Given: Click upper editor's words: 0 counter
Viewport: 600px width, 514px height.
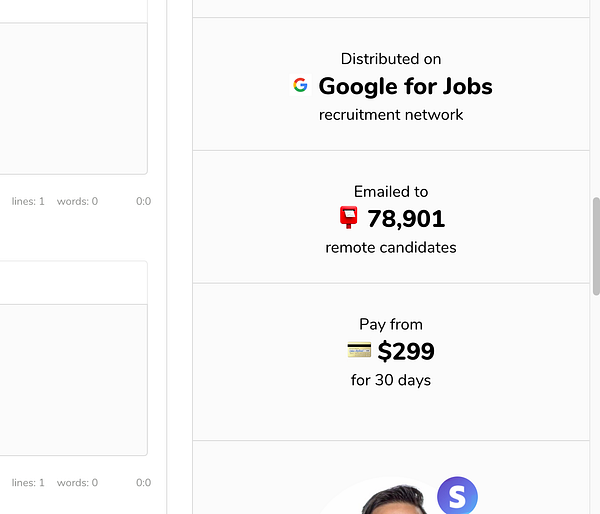Looking at the screenshot, I should pyautogui.click(x=77, y=201).
